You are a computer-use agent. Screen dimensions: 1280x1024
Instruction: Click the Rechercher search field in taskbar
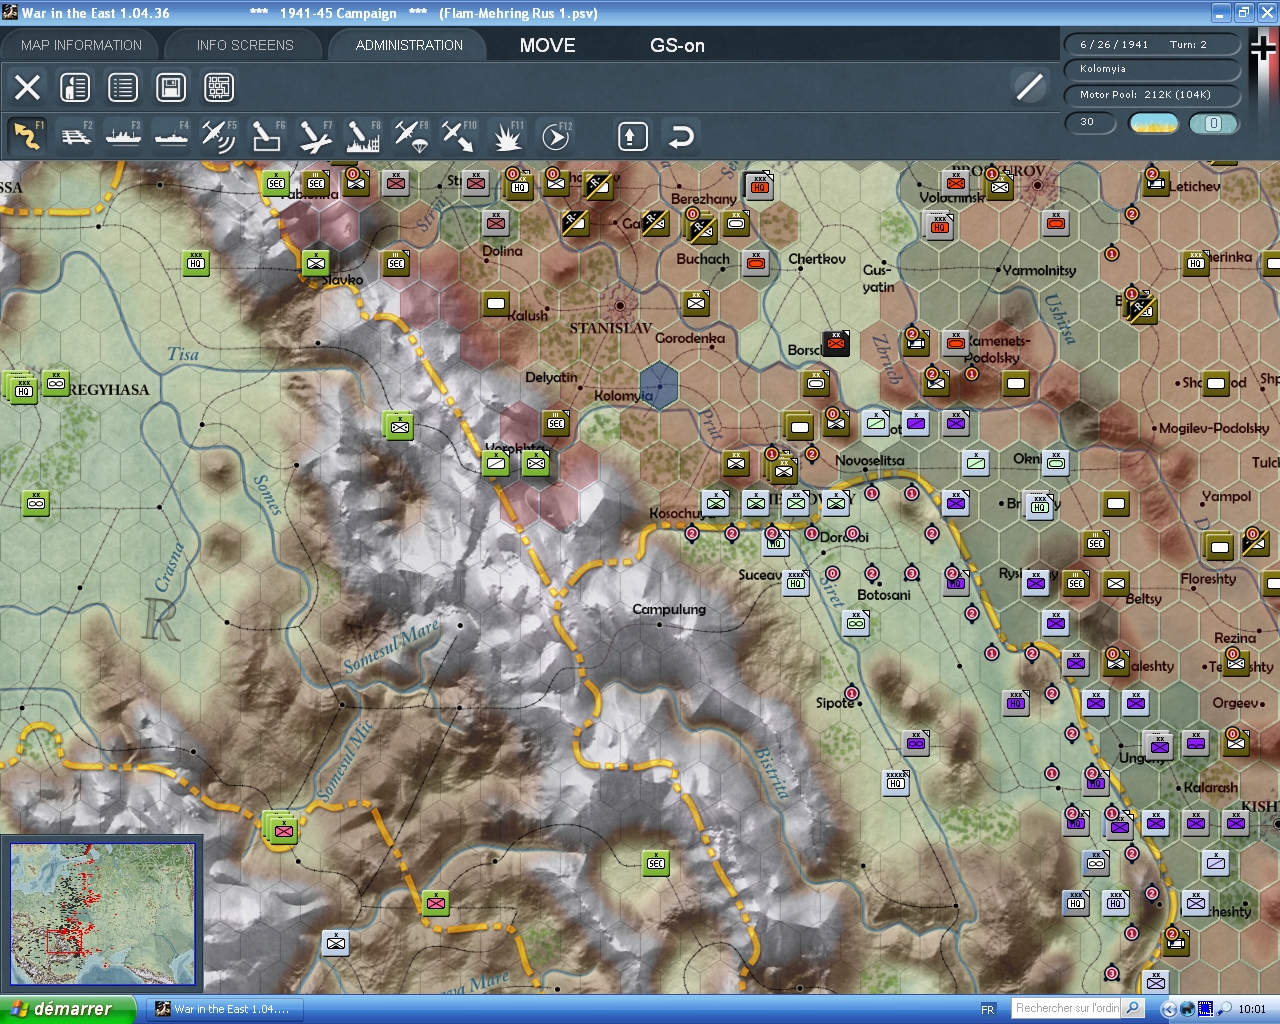(x=1066, y=1008)
